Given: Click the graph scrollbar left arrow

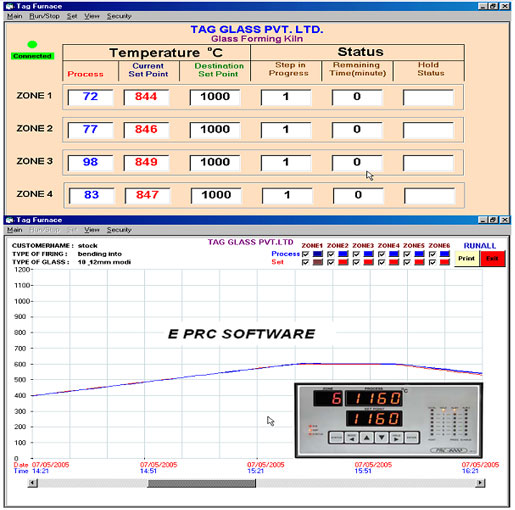Looking at the screenshot, I should [x=33, y=483].
